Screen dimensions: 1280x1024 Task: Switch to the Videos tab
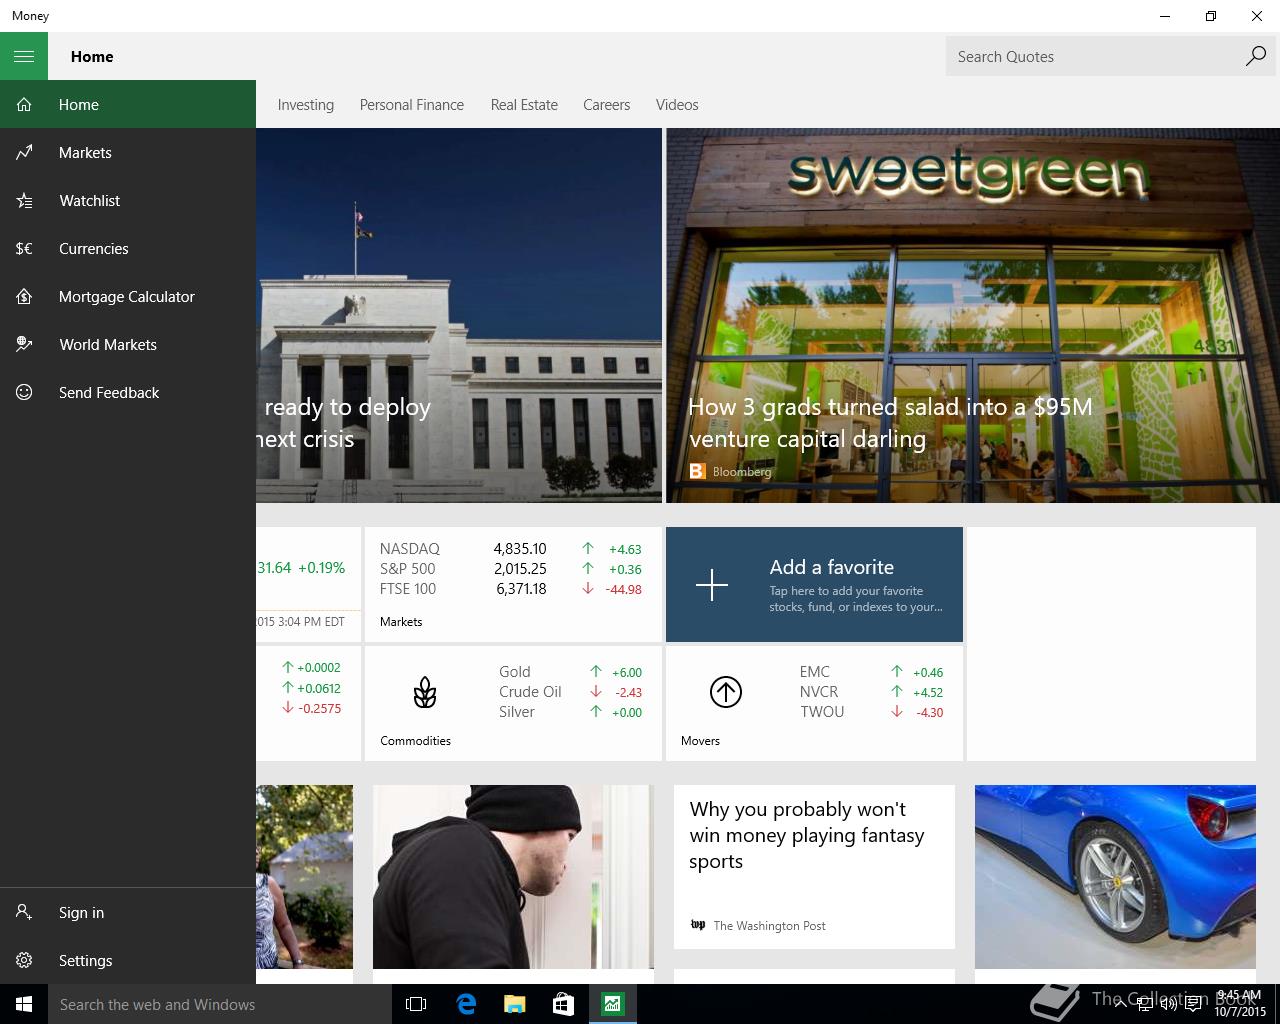(677, 104)
